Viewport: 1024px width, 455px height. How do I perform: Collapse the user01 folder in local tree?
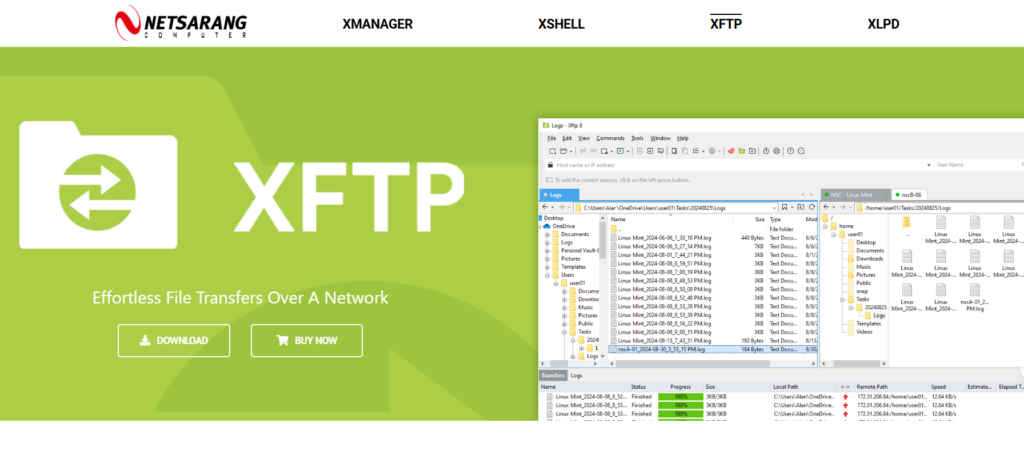[555, 283]
